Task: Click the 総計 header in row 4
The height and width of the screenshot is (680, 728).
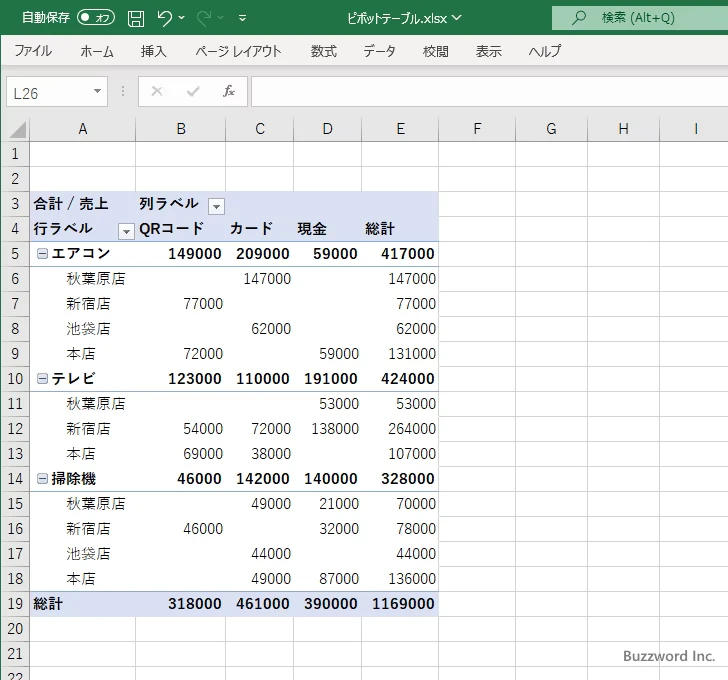Action: (x=400, y=229)
